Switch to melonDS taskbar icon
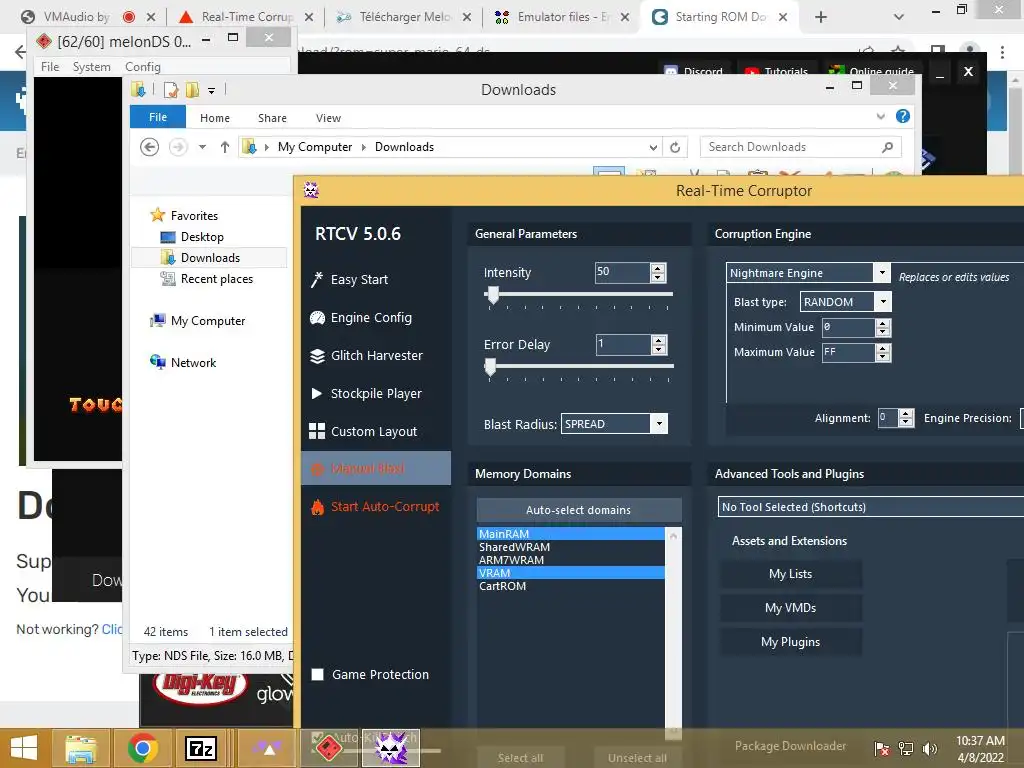 (328, 748)
